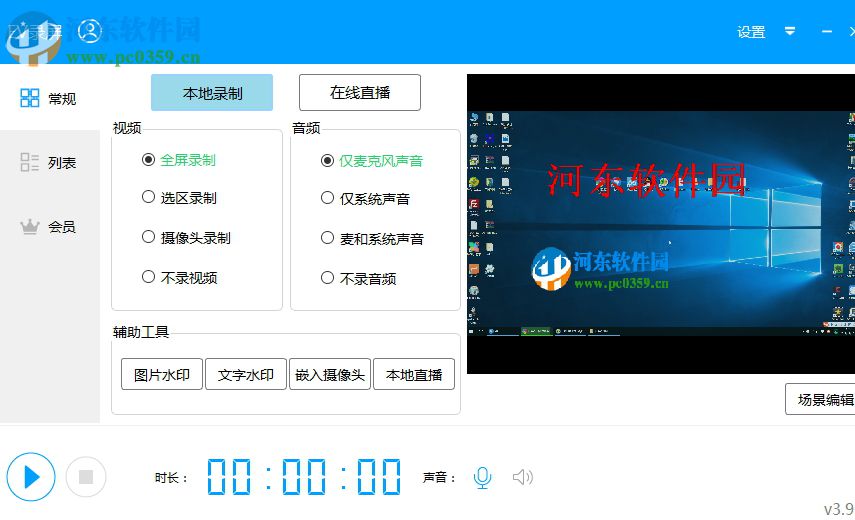Open the 常规 general sidebar tab

coord(50,98)
